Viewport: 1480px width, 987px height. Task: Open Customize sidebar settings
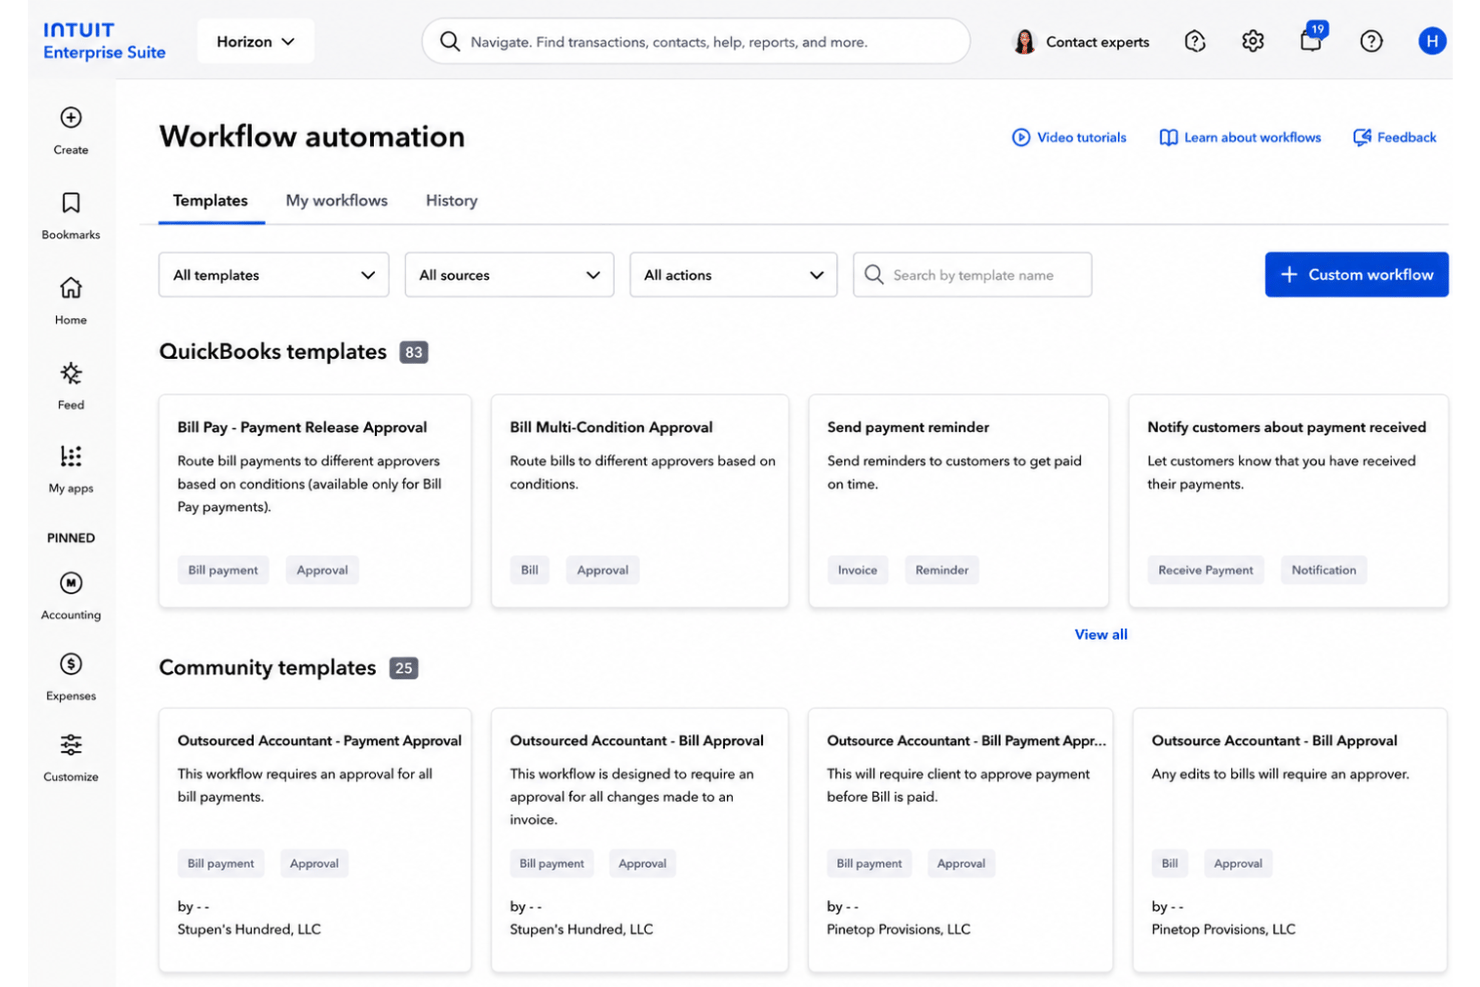(x=71, y=757)
